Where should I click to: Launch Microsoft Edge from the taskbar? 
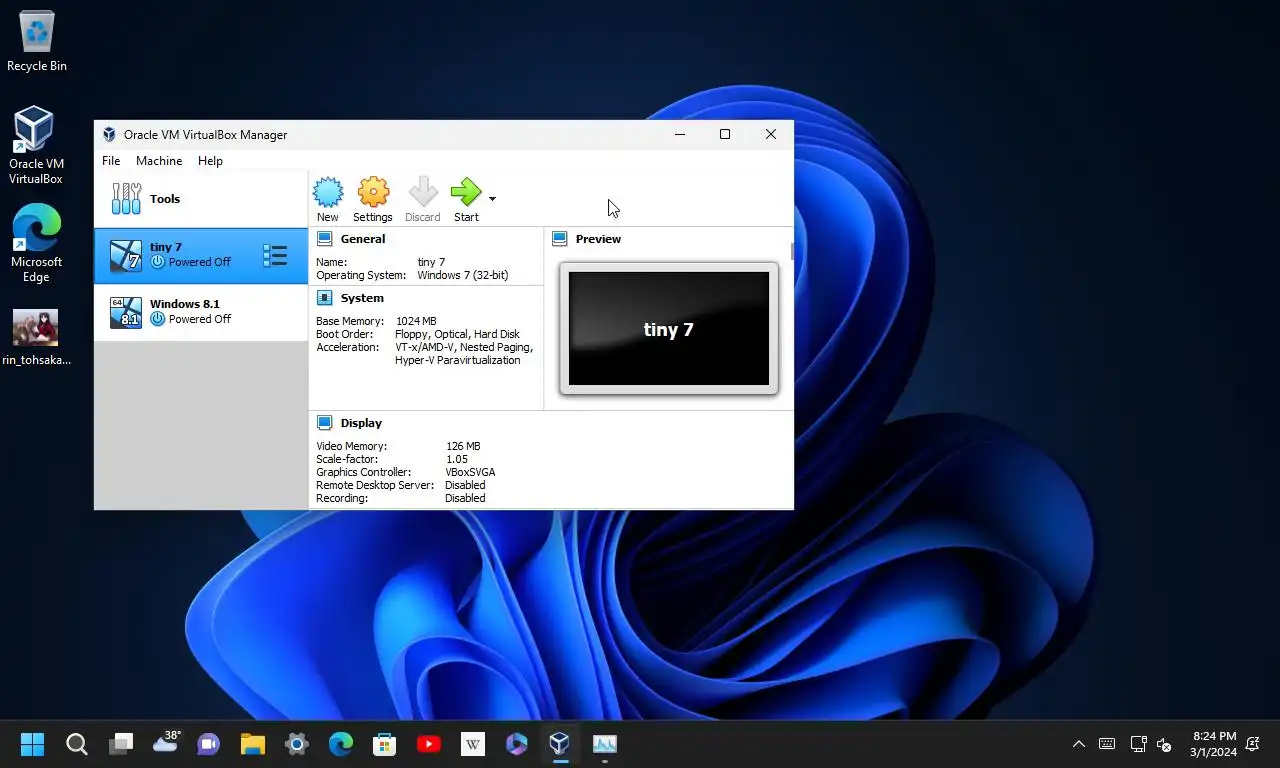coord(341,744)
